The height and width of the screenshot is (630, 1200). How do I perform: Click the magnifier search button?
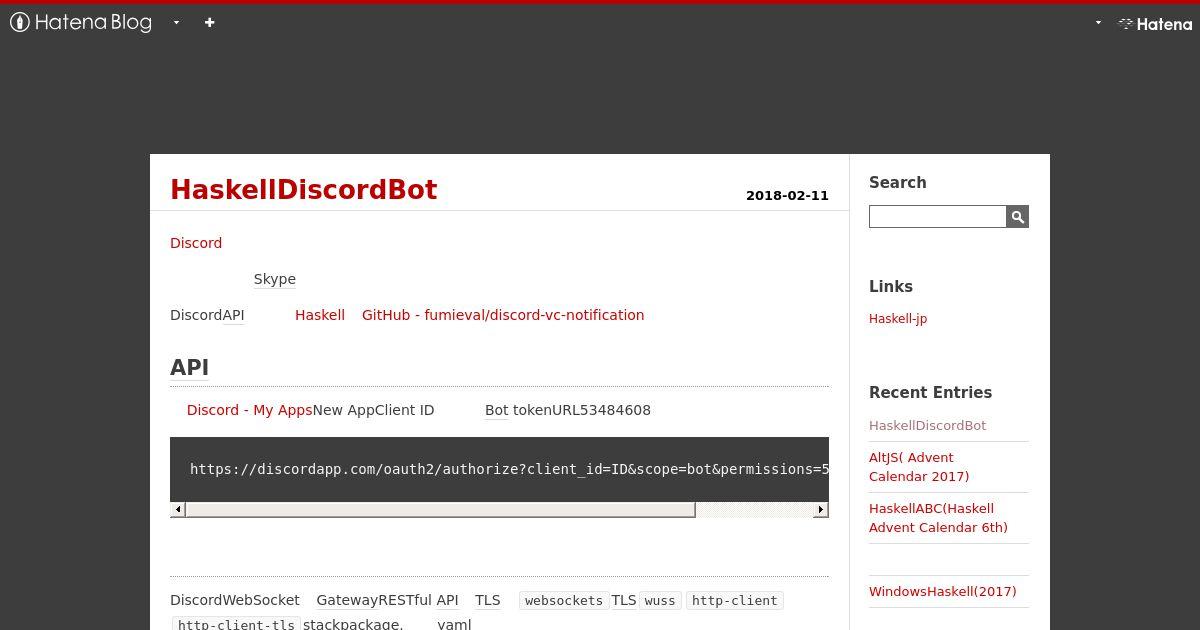1017,216
